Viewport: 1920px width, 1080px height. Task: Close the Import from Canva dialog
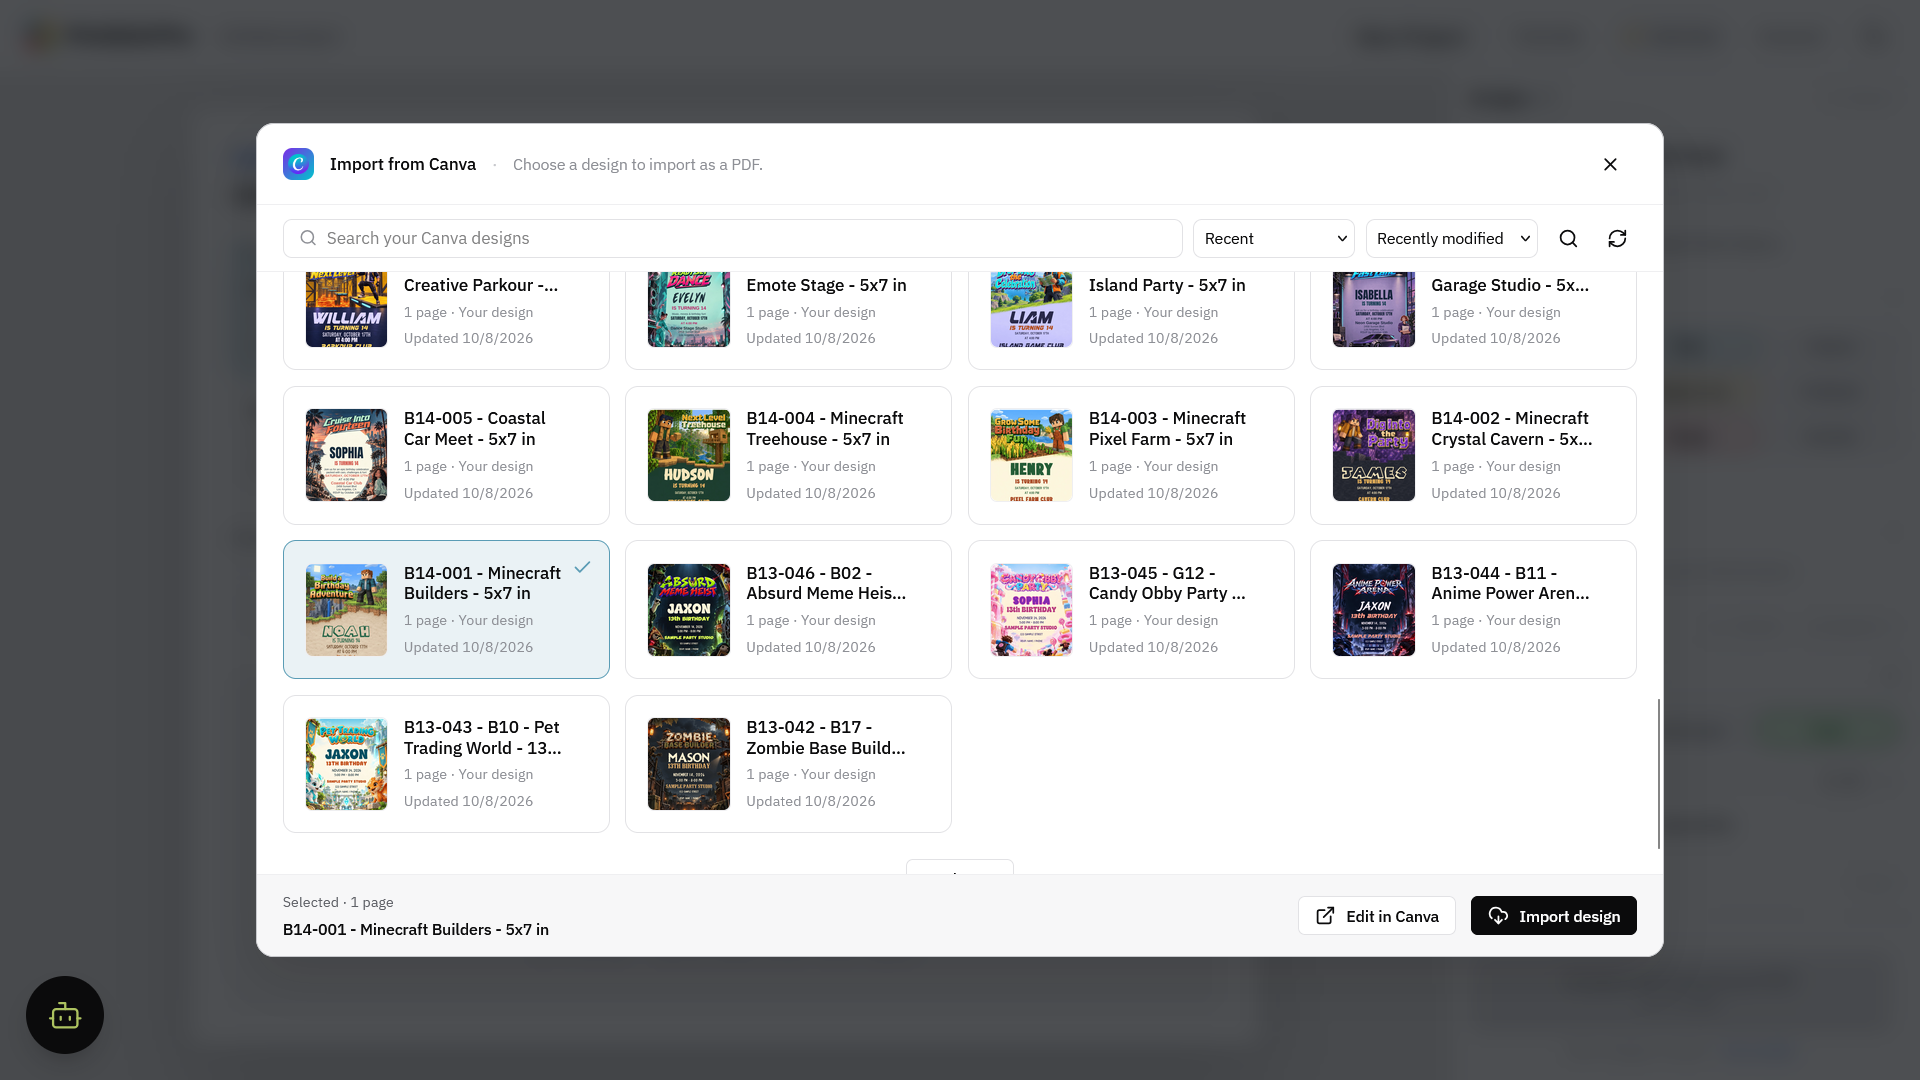pos(1610,164)
